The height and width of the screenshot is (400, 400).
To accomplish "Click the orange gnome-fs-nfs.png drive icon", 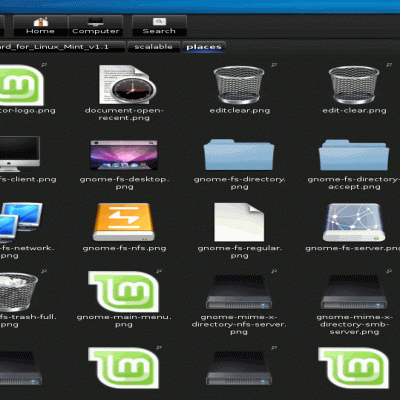I will (124, 222).
